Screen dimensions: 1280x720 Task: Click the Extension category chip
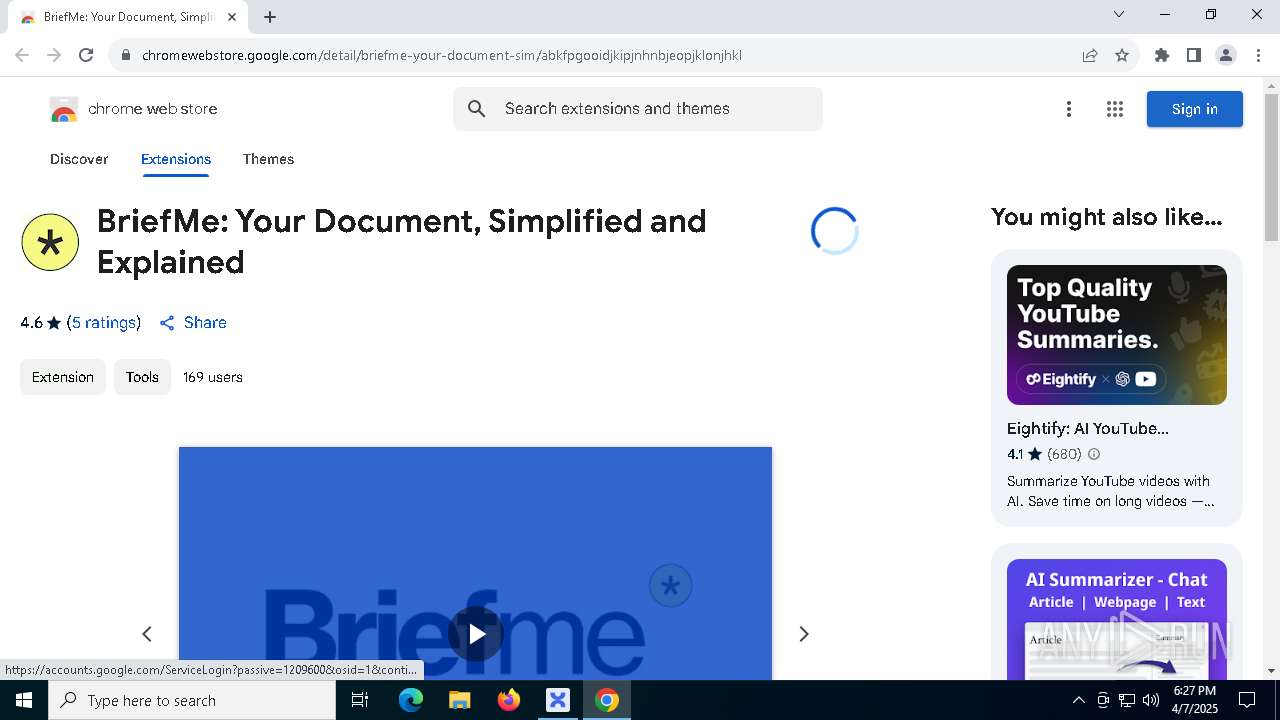click(63, 377)
